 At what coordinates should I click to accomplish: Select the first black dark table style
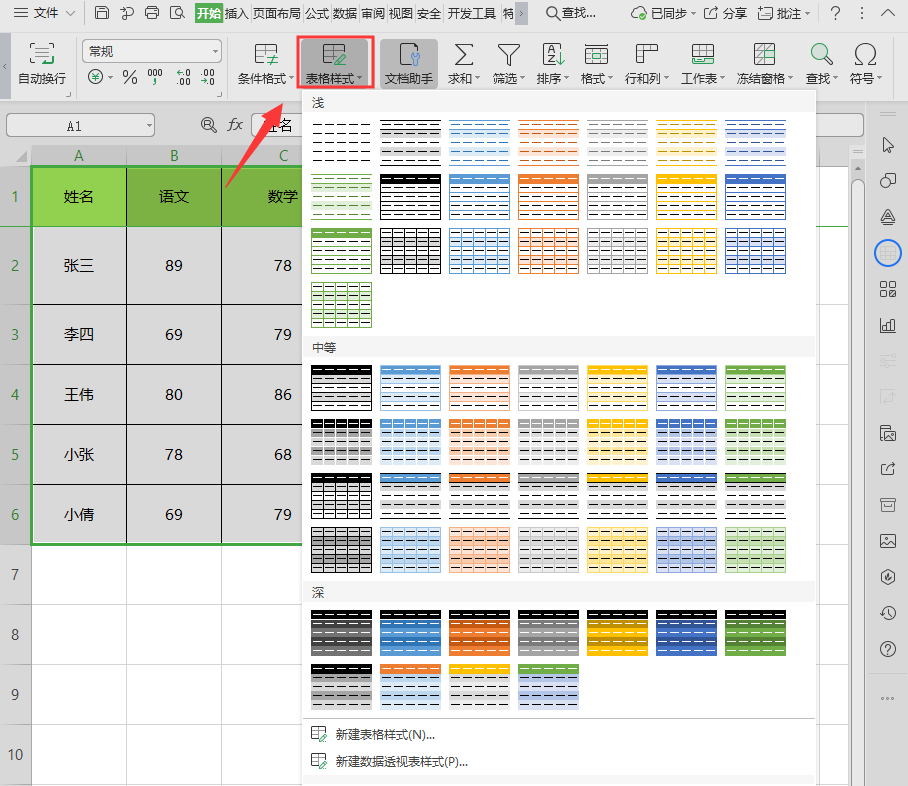point(341,632)
